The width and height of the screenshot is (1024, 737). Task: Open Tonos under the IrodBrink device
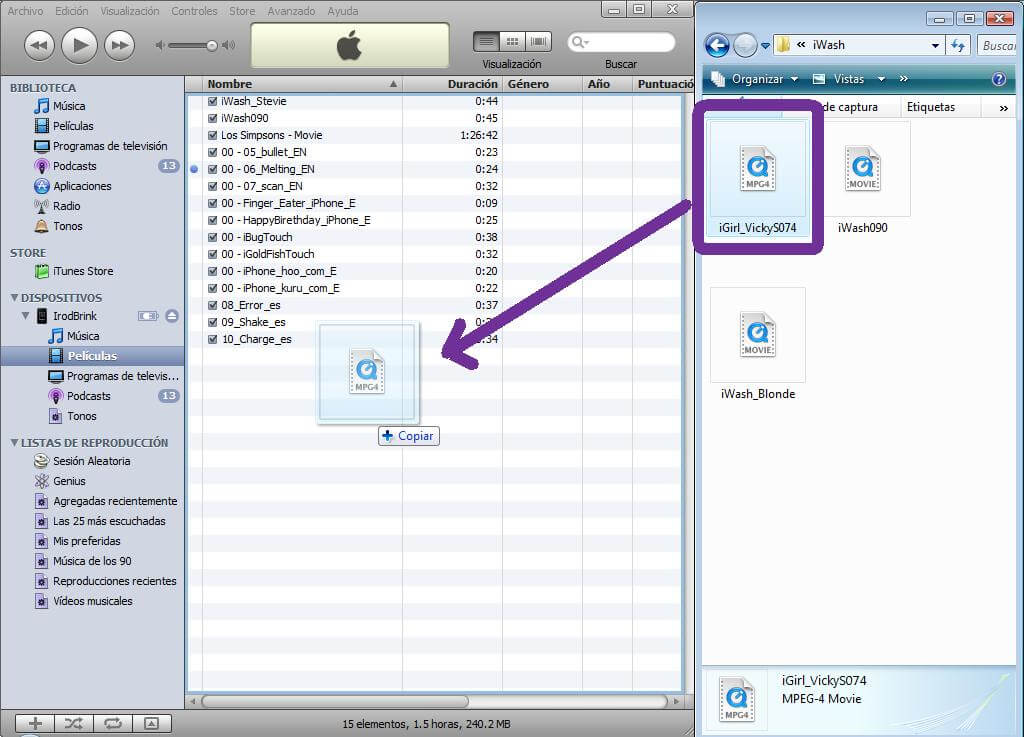81,416
